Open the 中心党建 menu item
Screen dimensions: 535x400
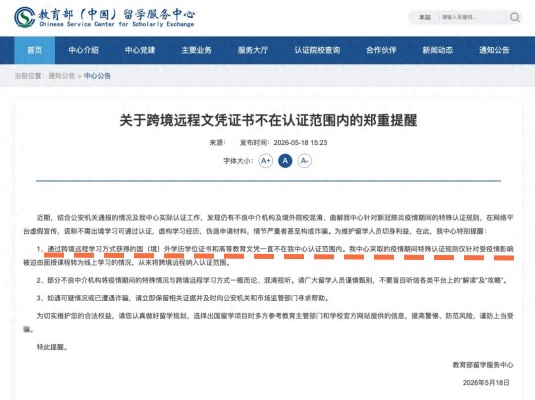pos(140,50)
